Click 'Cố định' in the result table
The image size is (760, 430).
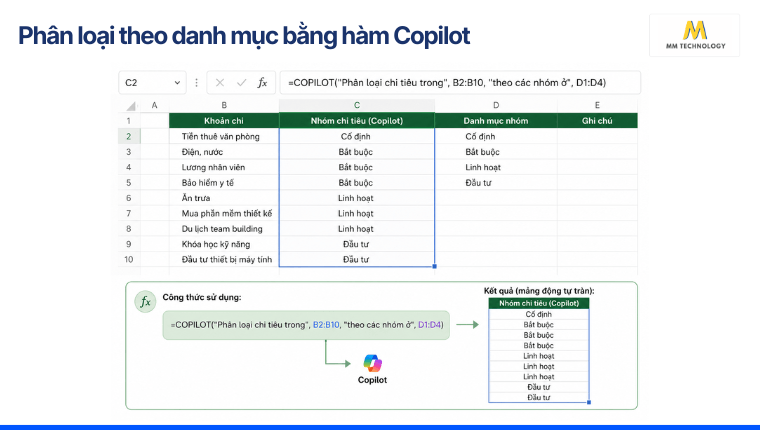point(539,314)
